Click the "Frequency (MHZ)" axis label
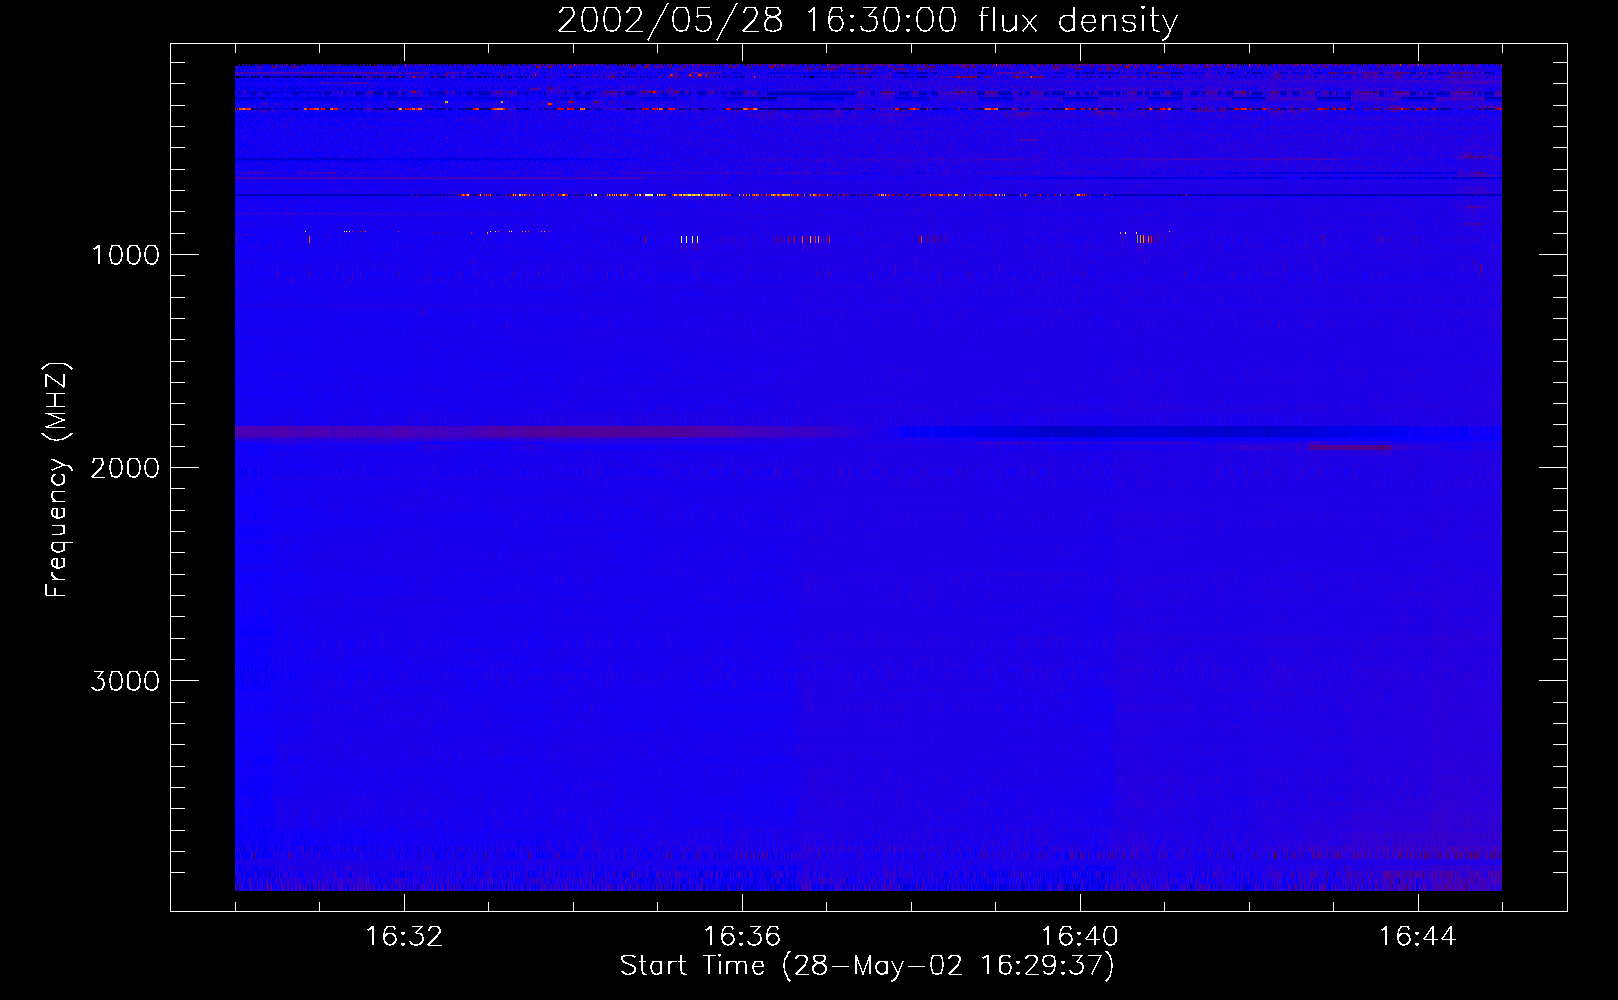Image resolution: width=1618 pixels, height=1000 pixels. coord(57,480)
